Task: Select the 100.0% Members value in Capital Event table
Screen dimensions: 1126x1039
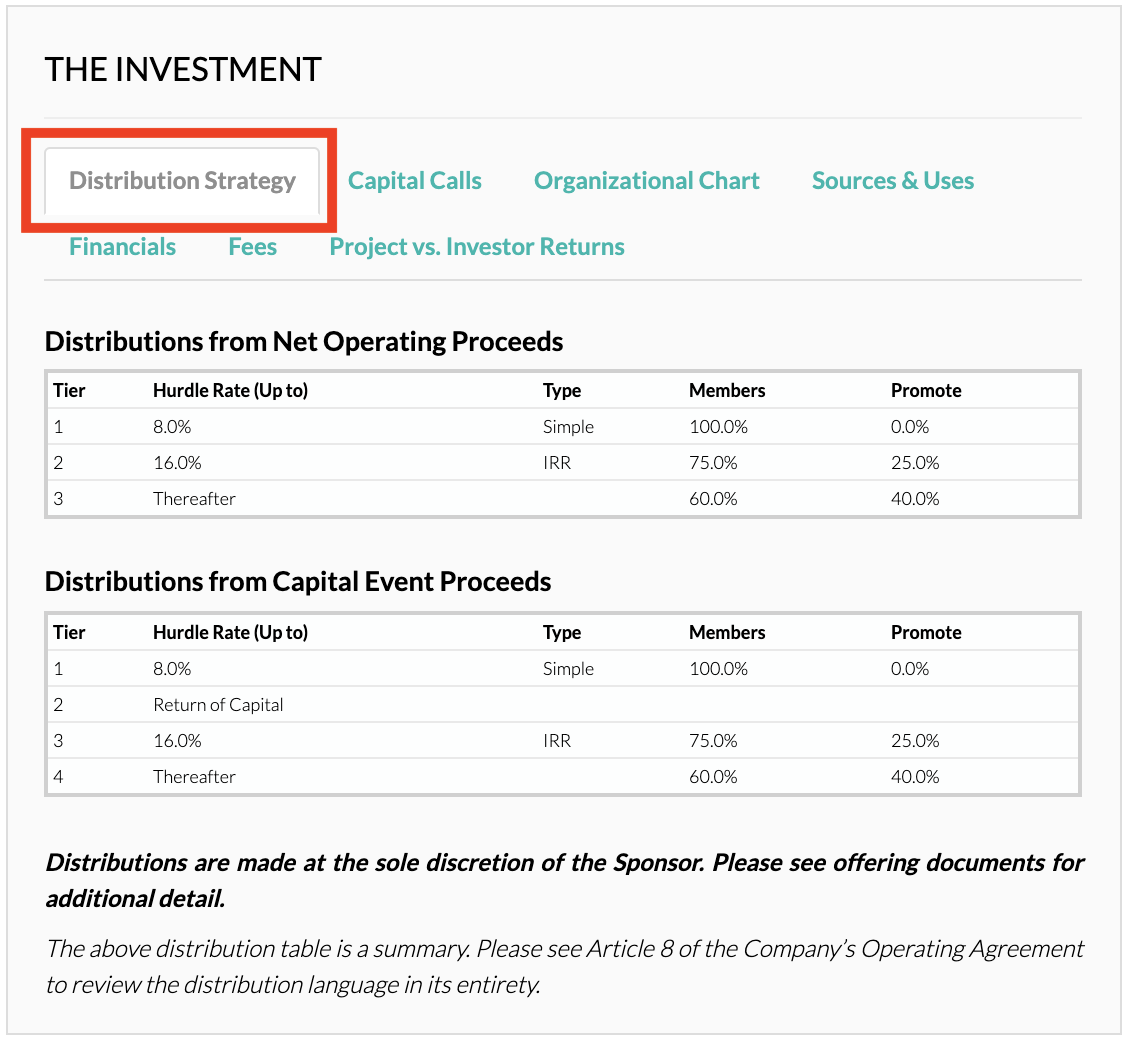Action: [718, 669]
